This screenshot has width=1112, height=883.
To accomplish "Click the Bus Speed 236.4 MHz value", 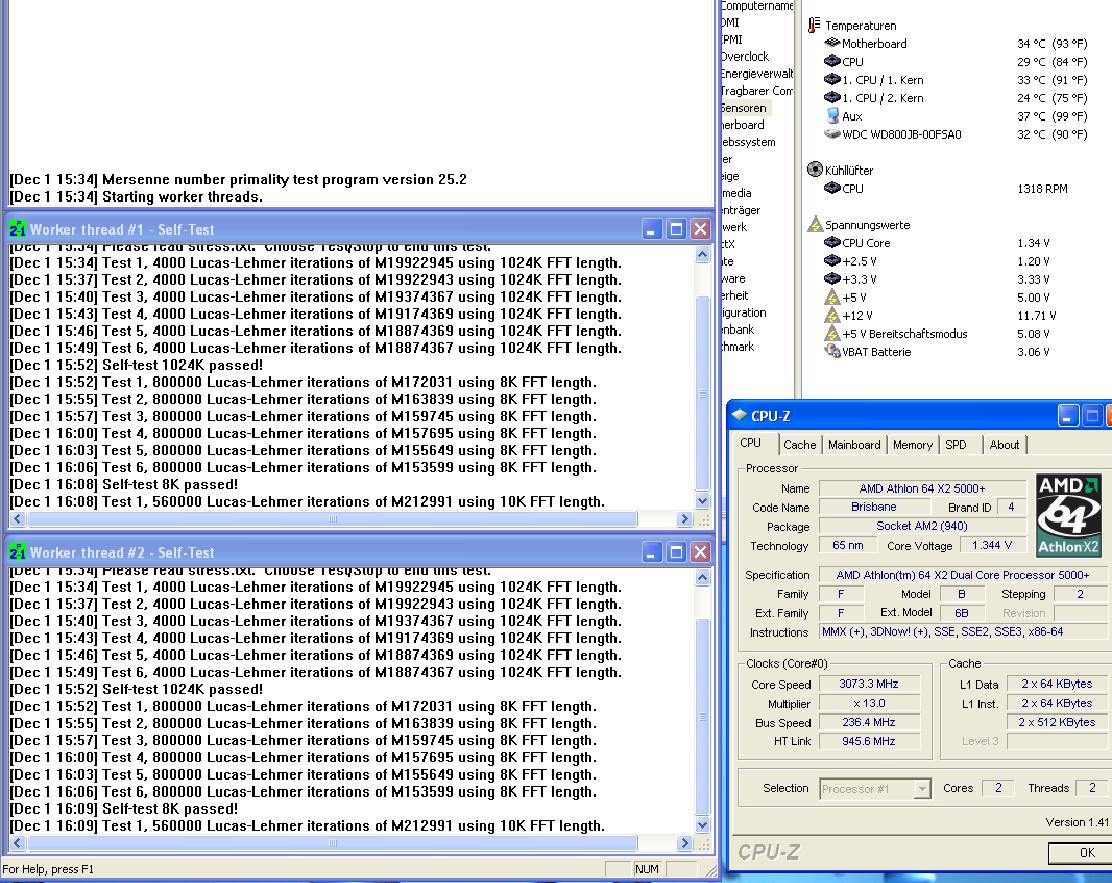I will [x=869, y=722].
